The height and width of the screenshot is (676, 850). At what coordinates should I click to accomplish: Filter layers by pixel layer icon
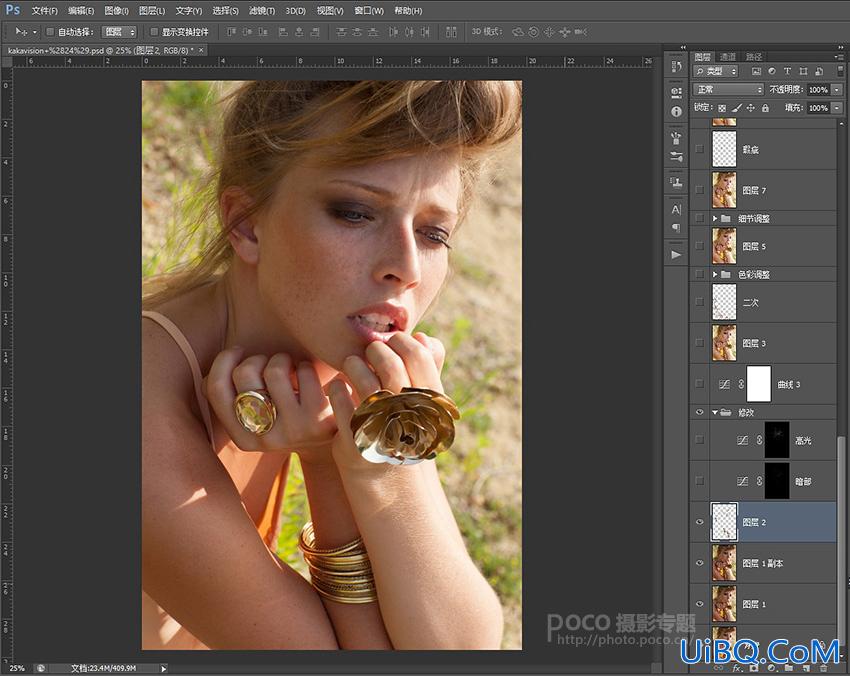[x=756, y=71]
